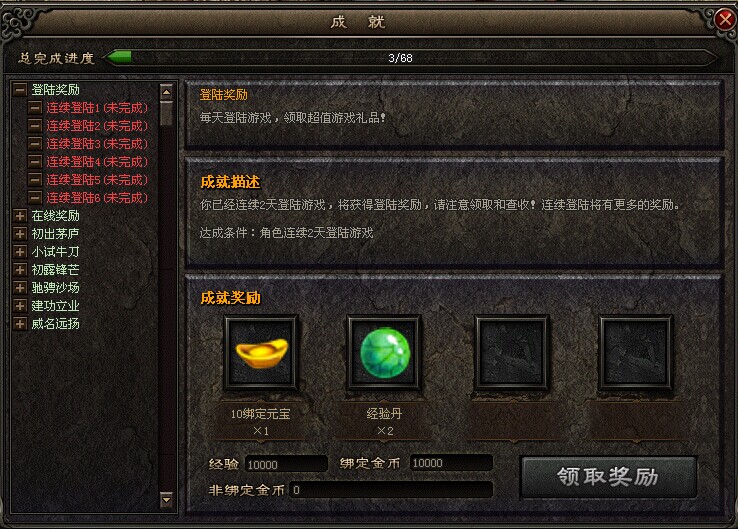Image resolution: width=738 pixels, height=529 pixels.
Task: Open the 威名远扬 achievement category
Action: [56, 323]
